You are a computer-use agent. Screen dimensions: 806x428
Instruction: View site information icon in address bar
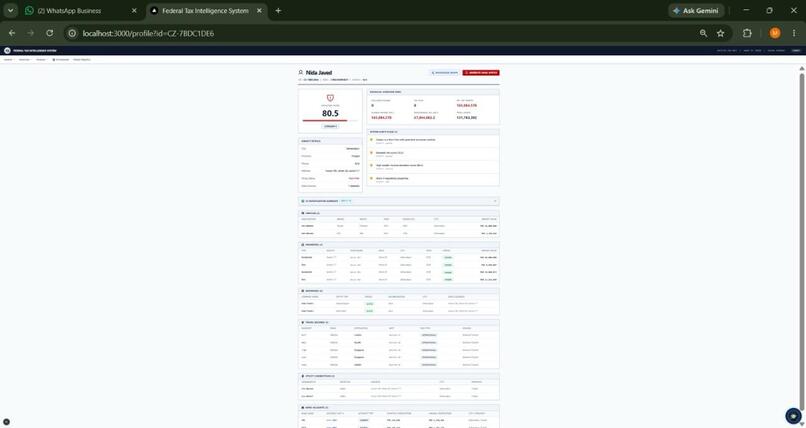coord(72,33)
